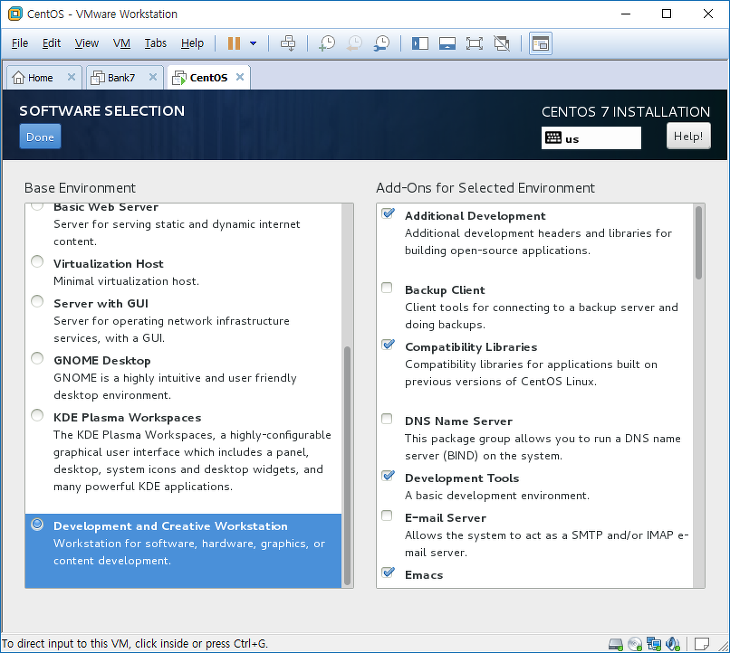730x653 pixels.
Task: Click the 'Backup Client' title text
Action: click(445, 290)
